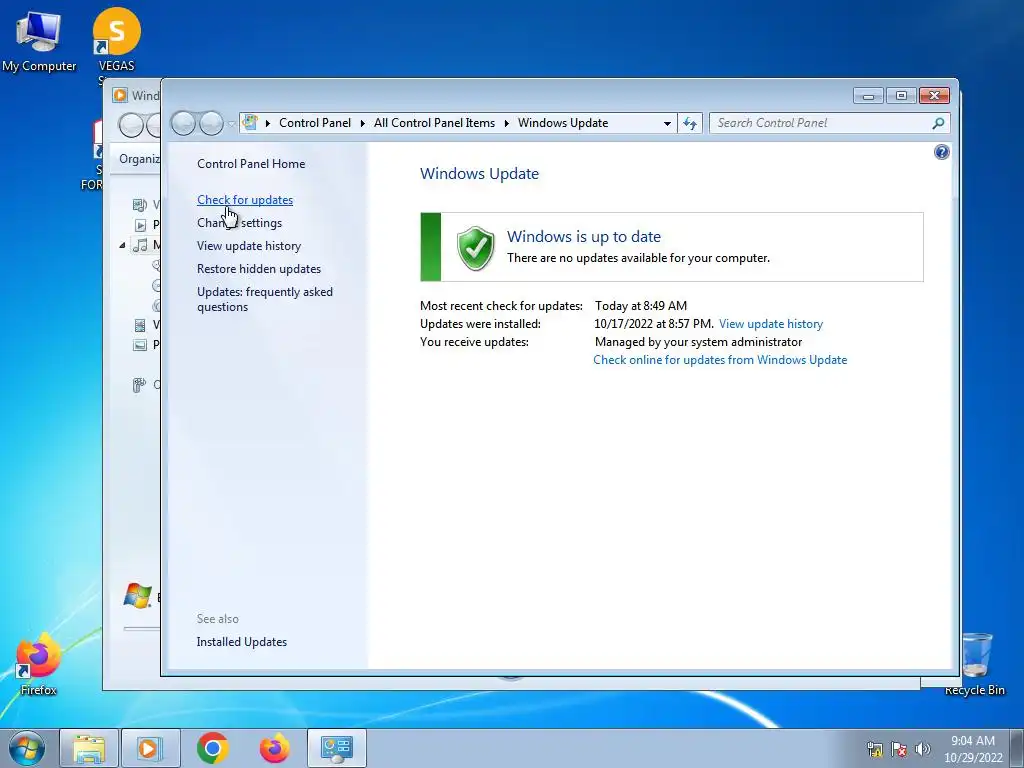Select the My Computer desktop icon
The width and height of the screenshot is (1024, 768).
click(39, 40)
